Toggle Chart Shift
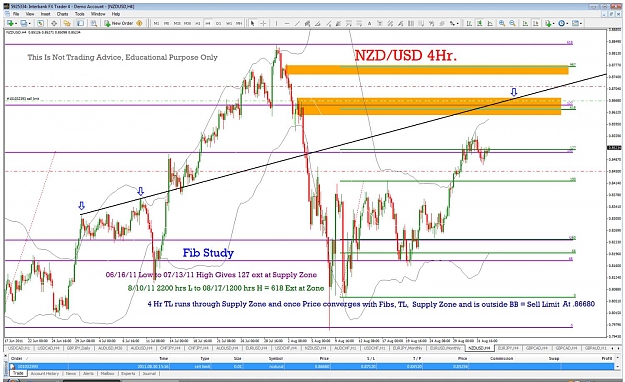The width and height of the screenshot is (625, 382). pyautogui.click(x=536, y=24)
